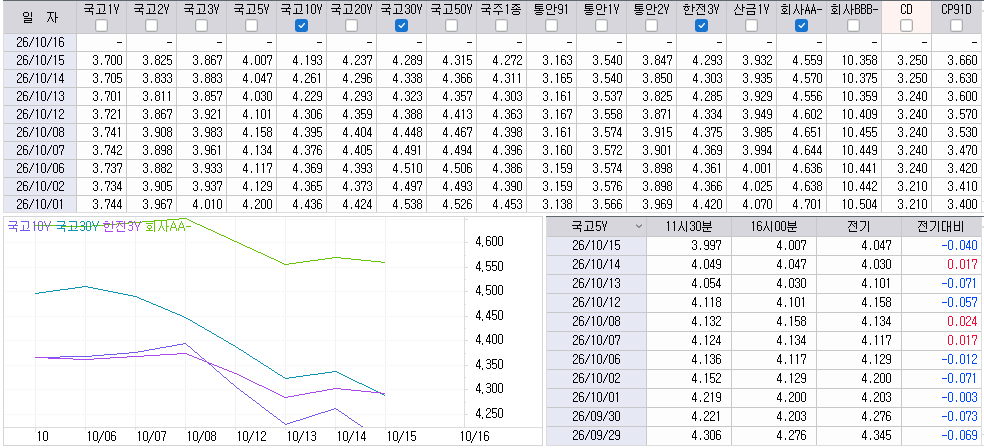Uncheck the 국고10Y checkbox
Screen dimensions: 984x448
[x=301, y=26]
